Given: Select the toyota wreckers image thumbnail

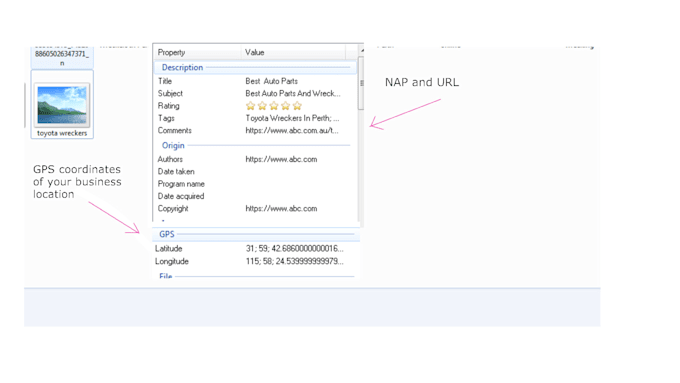Looking at the screenshot, I should coord(62,105).
